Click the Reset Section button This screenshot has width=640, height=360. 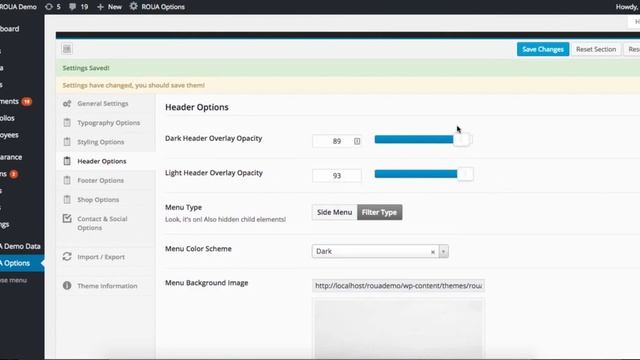[x=596, y=49]
